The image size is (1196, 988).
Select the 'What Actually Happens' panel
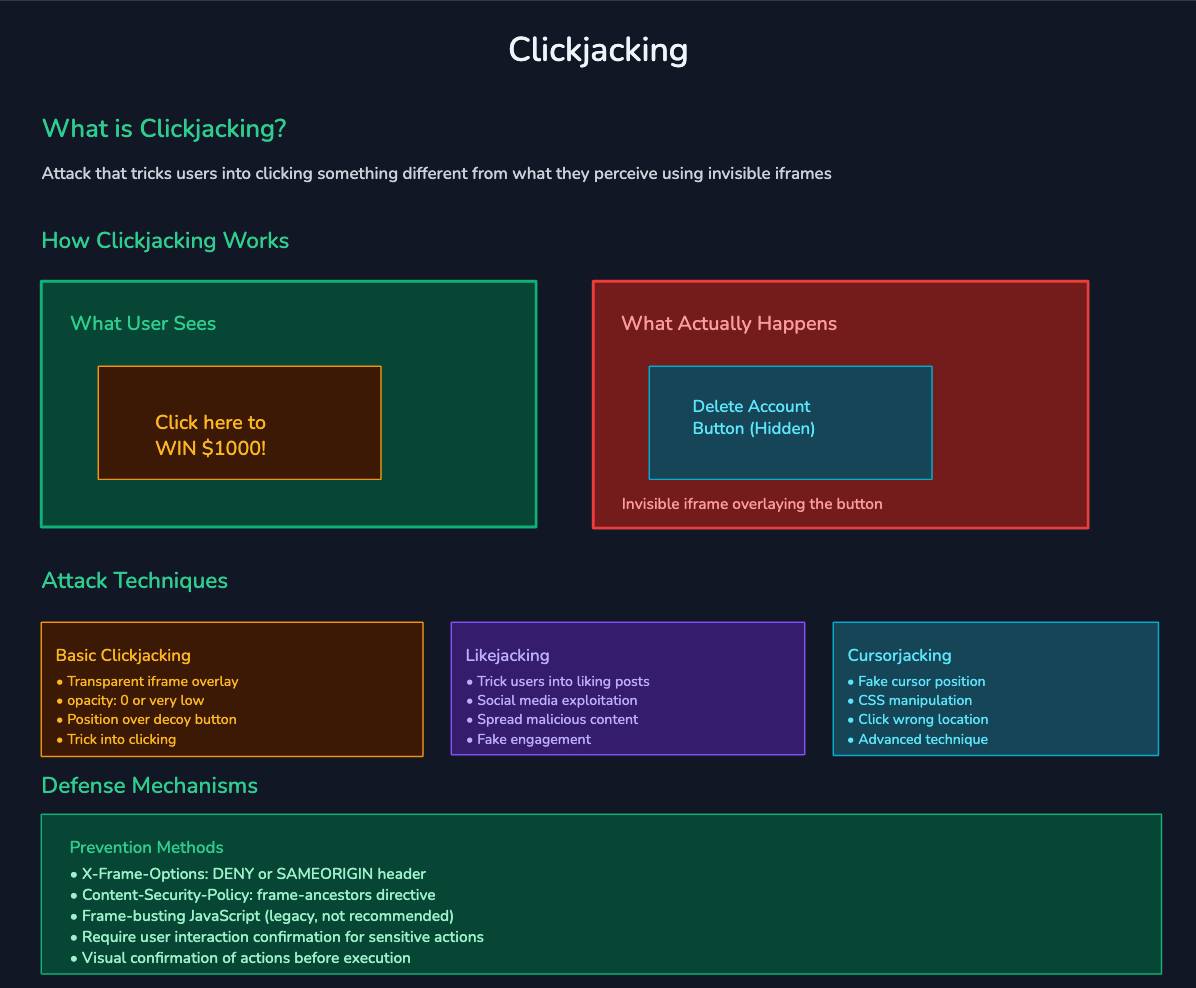click(840, 403)
